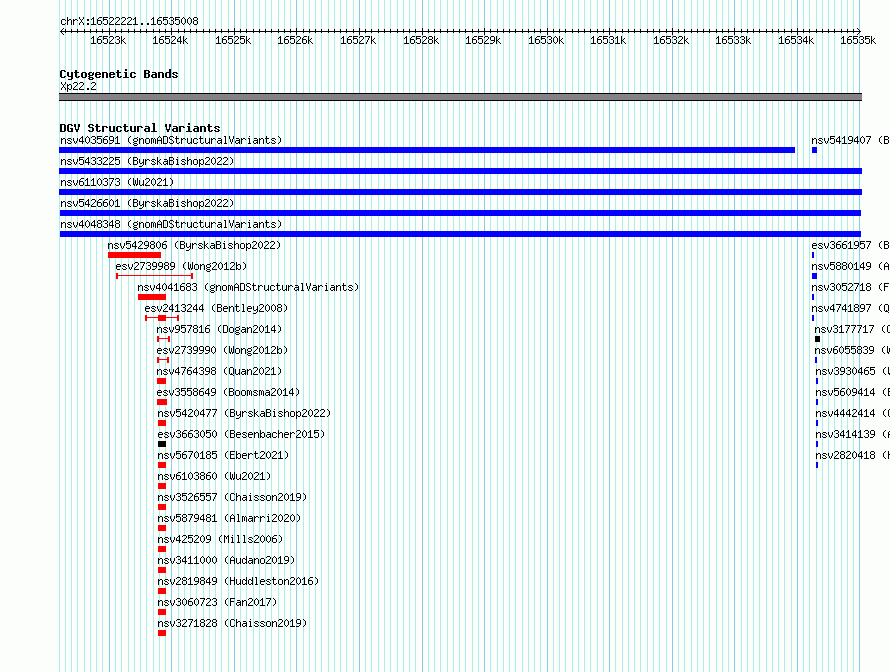The height and width of the screenshot is (672, 890).
Task: Open the nsv4764398 Quan2021 label
Action: [x=219, y=371]
